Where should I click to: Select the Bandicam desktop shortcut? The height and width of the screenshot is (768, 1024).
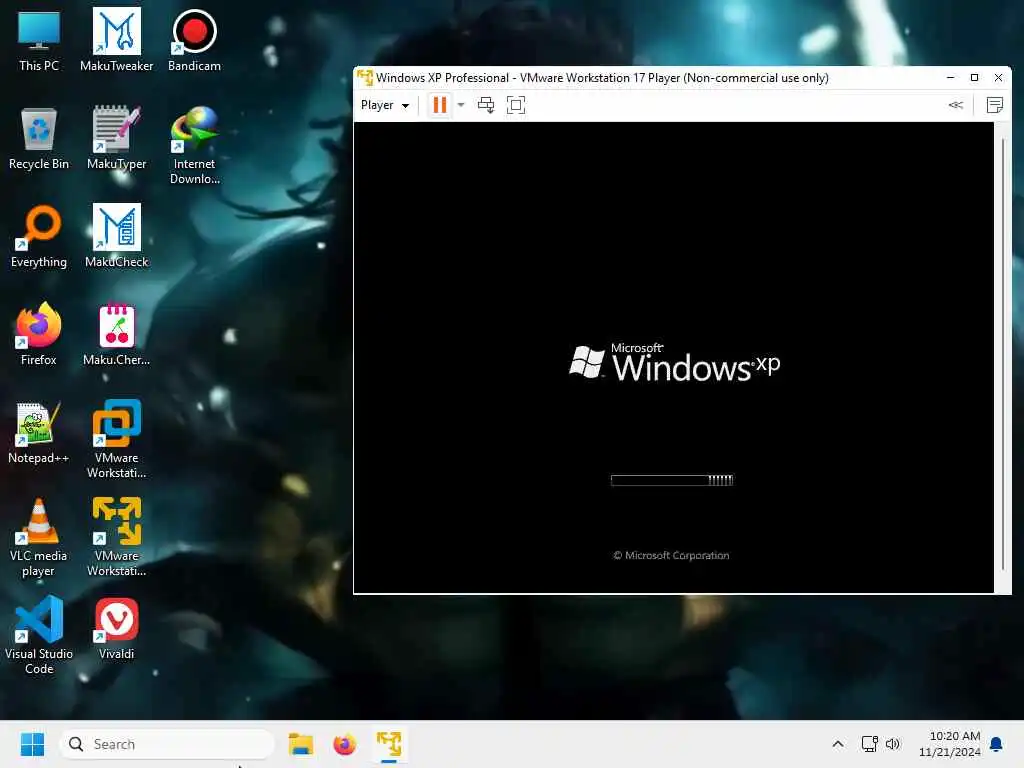click(x=194, y=40)
